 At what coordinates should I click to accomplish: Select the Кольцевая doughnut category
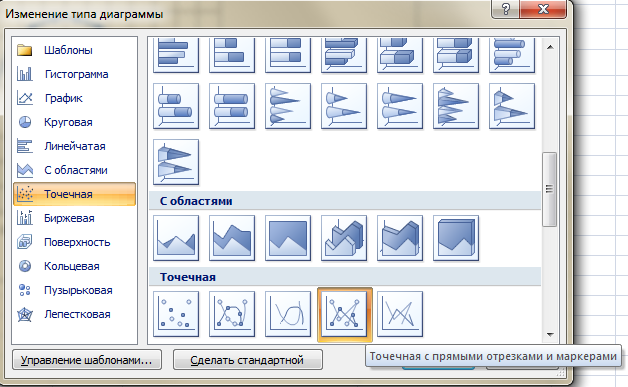click(x=74, y=266)
